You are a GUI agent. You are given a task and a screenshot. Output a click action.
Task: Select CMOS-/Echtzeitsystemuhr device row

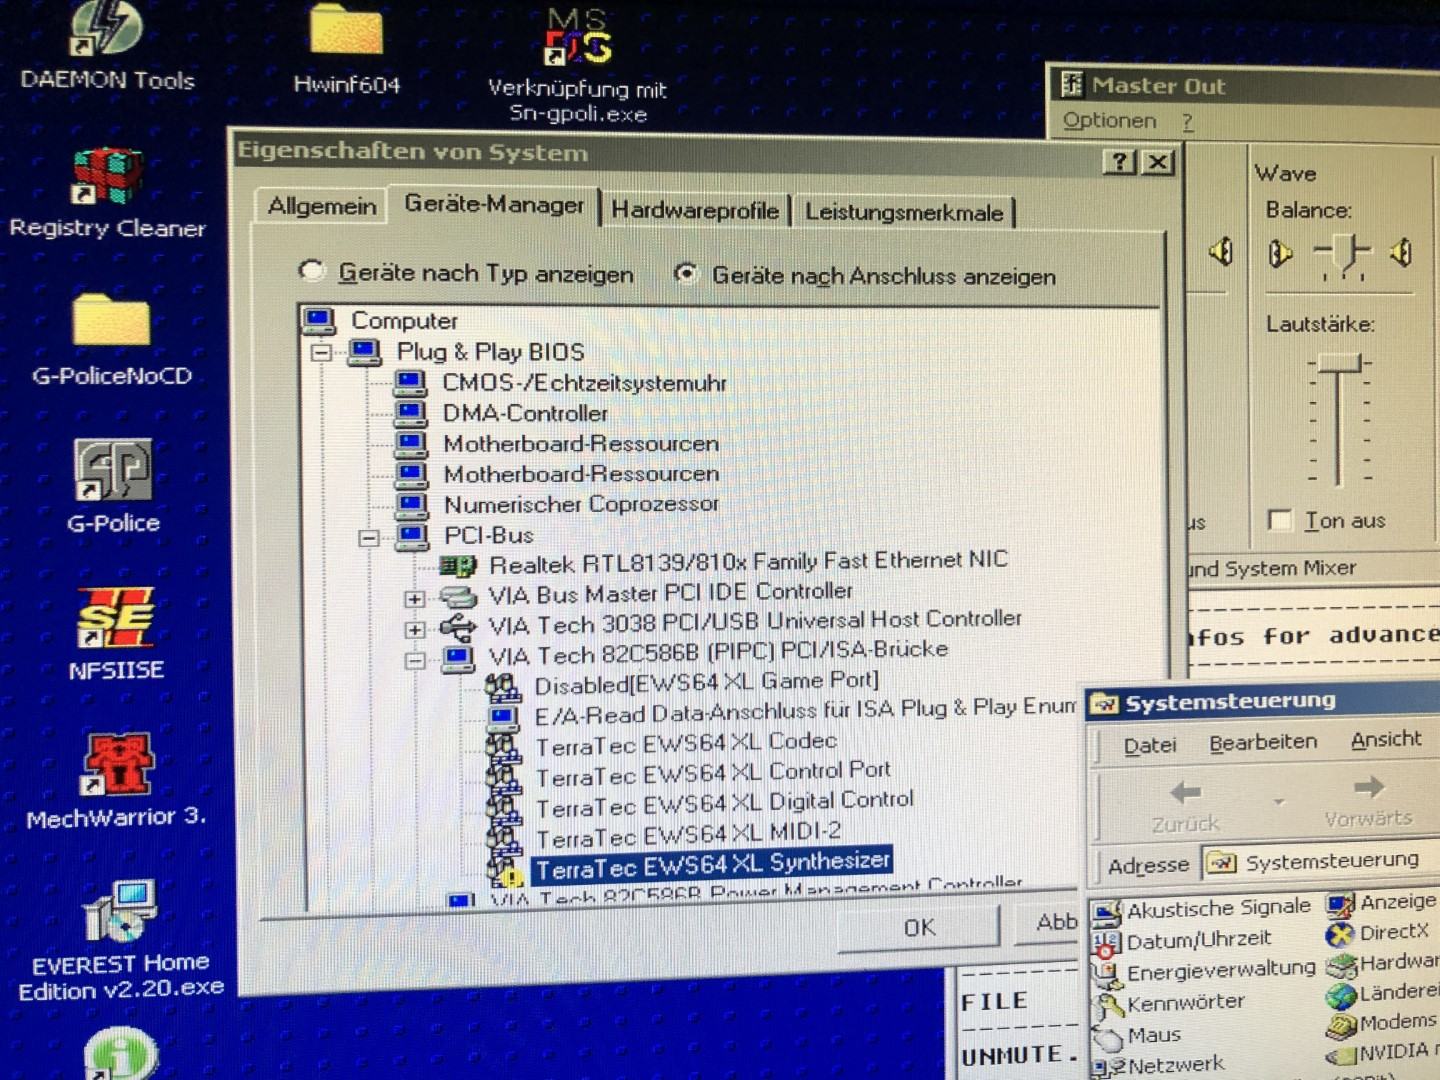[584, 383]
